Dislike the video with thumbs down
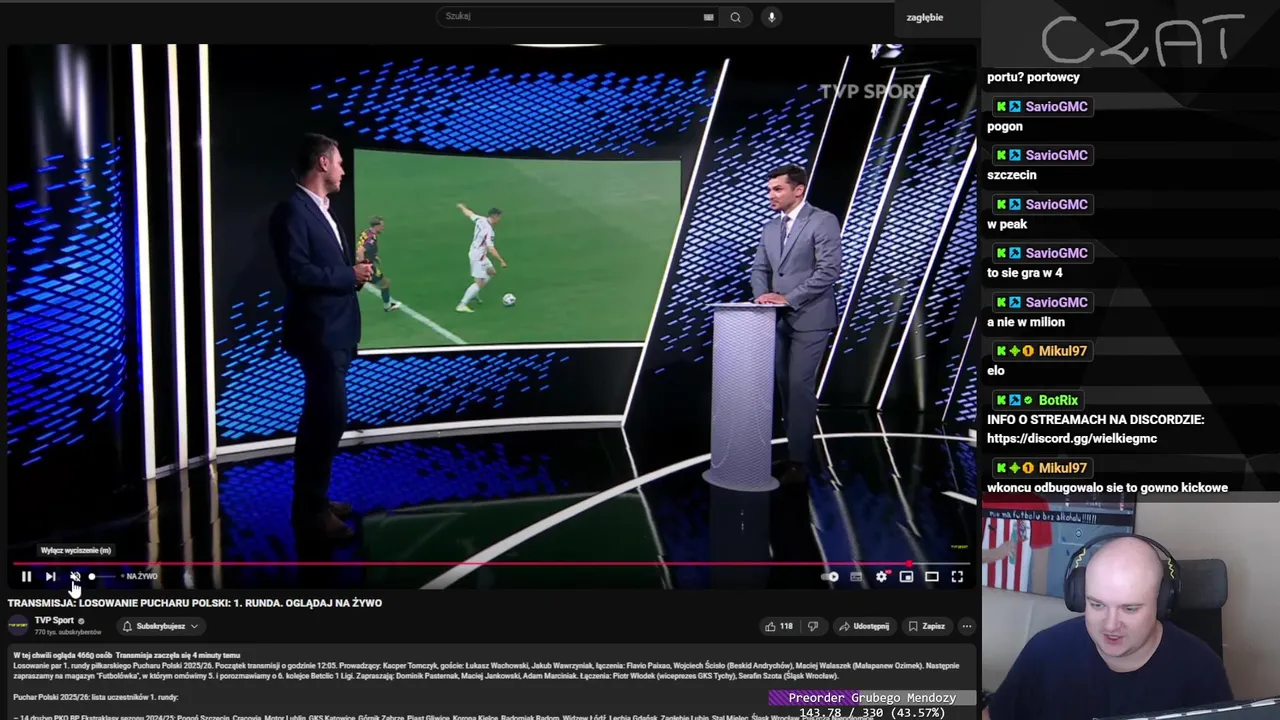The image size is (1280, 720). [x=813, y=626]
